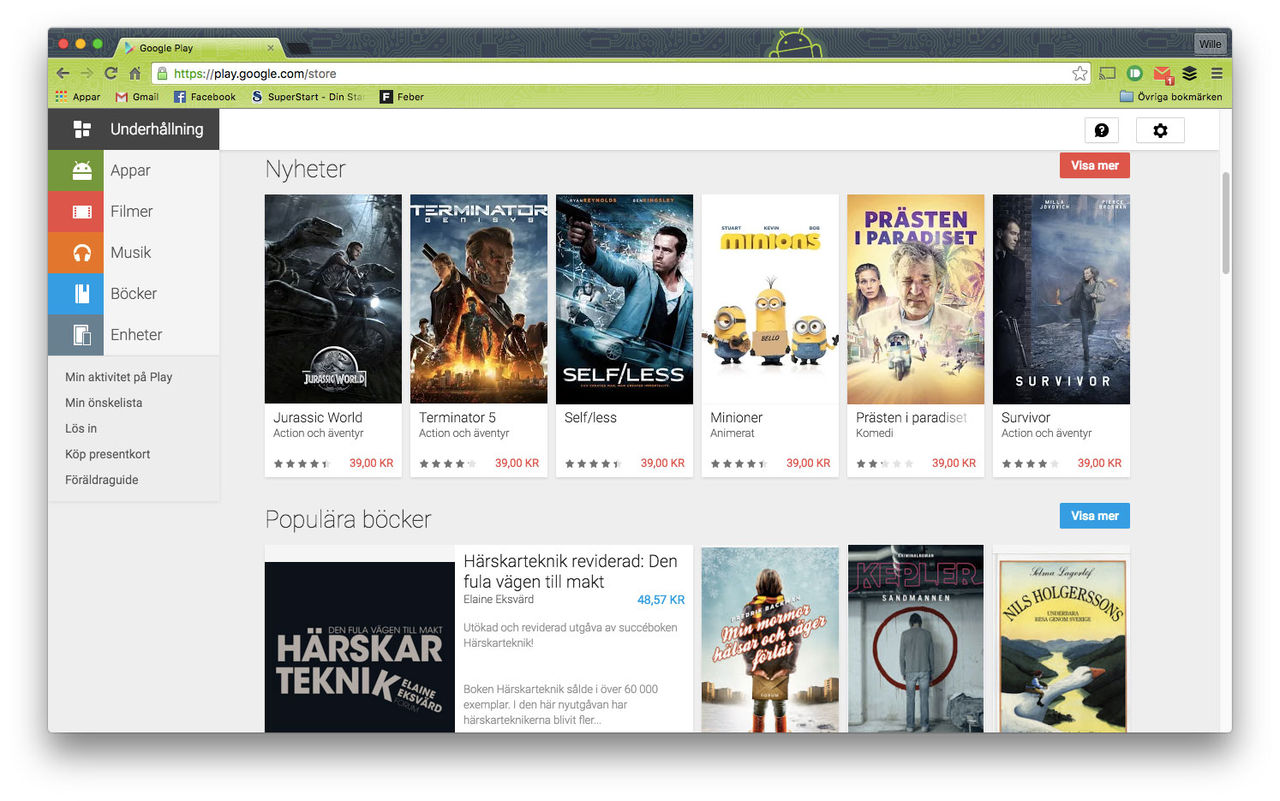Open the Övriga bokmärken folder
This screenshot has width=1280, height=801.
1171,97
